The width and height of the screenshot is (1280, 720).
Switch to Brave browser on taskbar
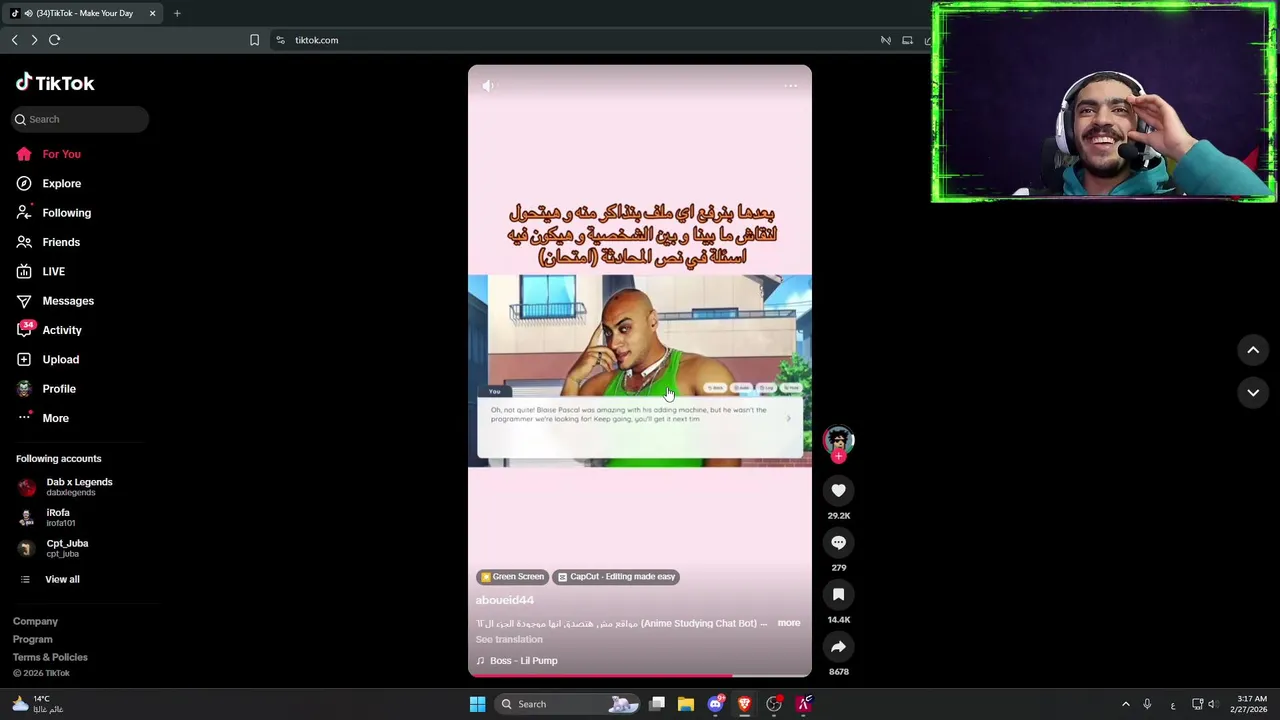pos(744,704)
